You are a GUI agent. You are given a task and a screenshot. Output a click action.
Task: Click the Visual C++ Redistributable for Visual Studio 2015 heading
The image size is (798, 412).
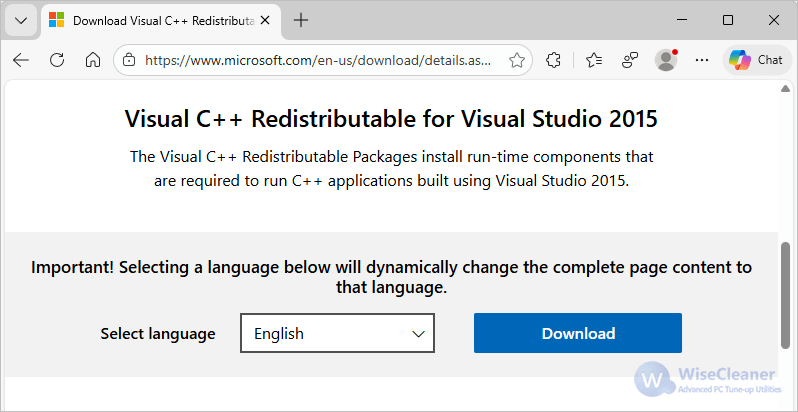pos(391,119)
